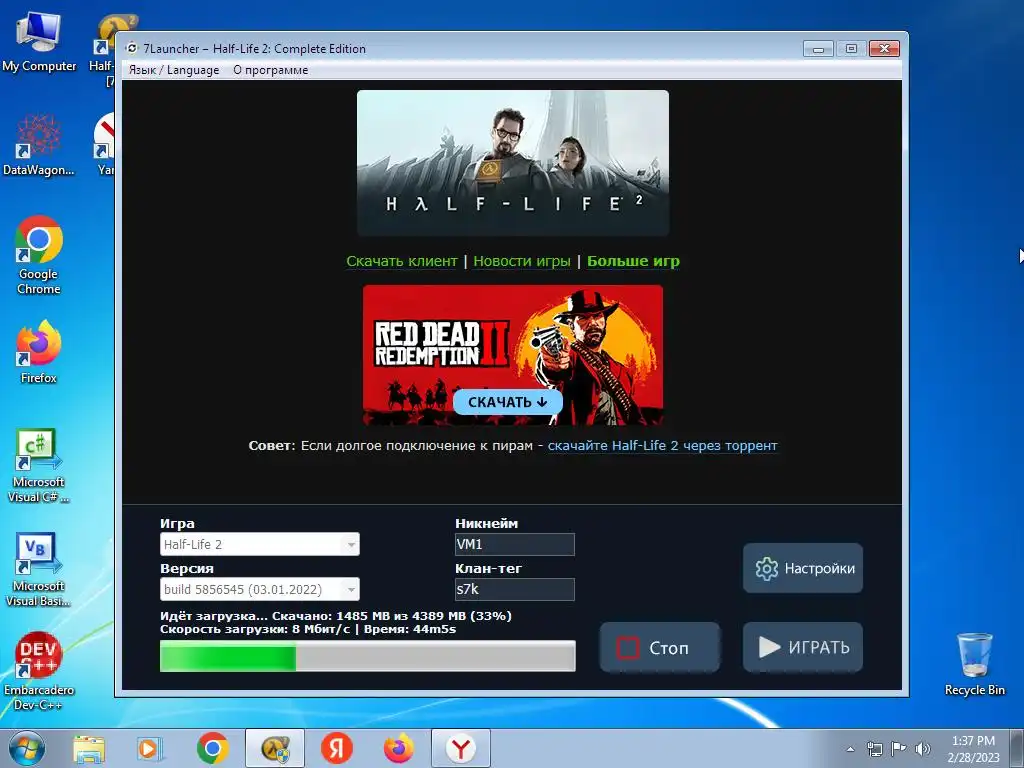Click the network tray icon
This screenshot has width=1024, height=768.
pyautogui.click(x=874, y=749)
